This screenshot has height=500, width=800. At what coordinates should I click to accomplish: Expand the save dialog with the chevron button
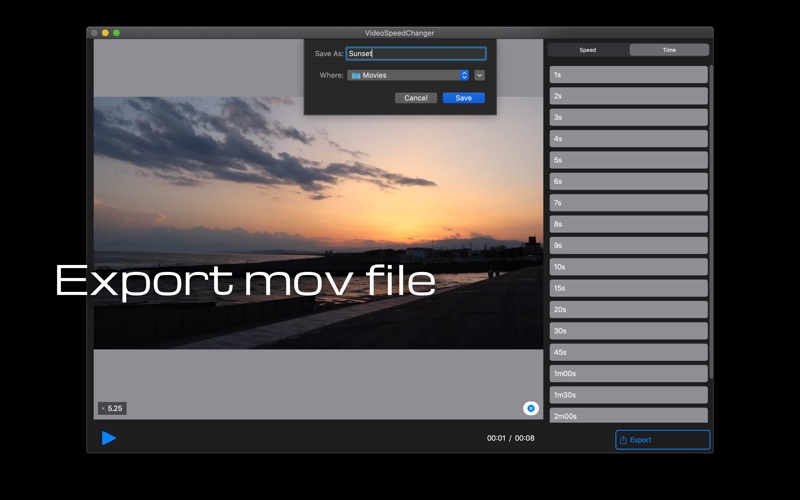point(479,75)
